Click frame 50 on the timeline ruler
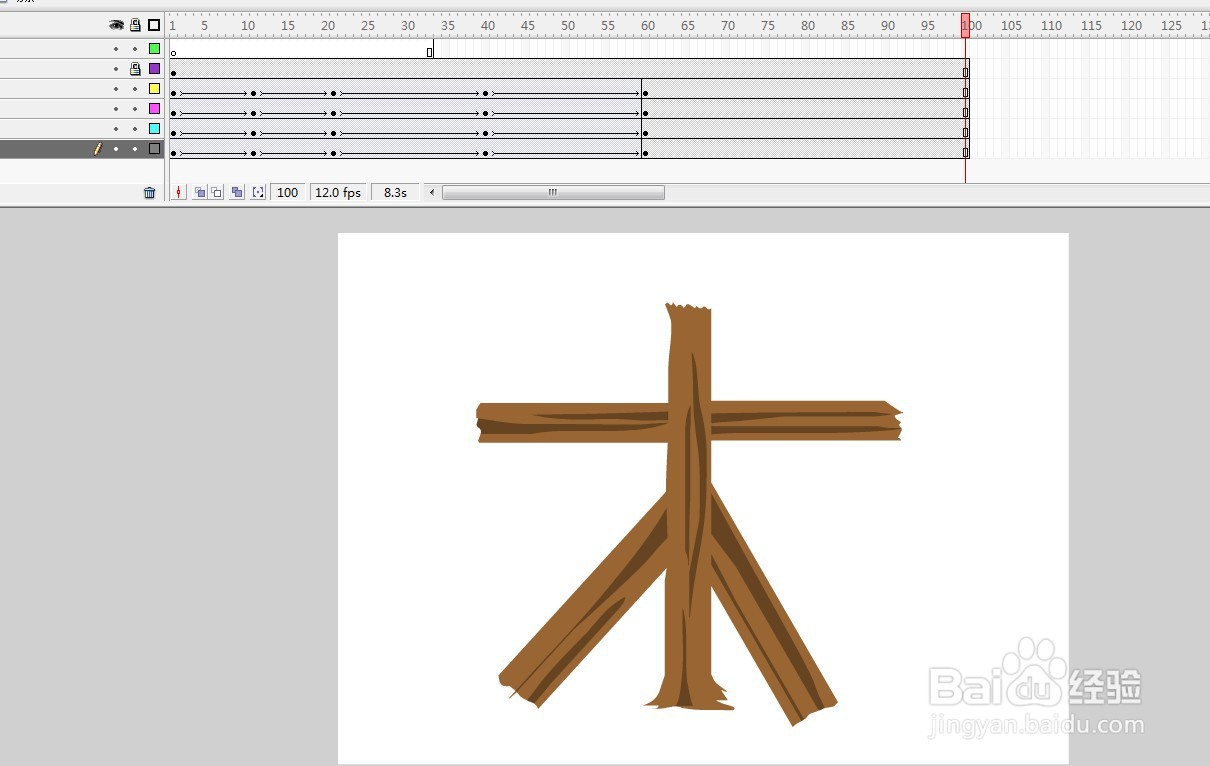1210x766 pixels. [567, 26]
